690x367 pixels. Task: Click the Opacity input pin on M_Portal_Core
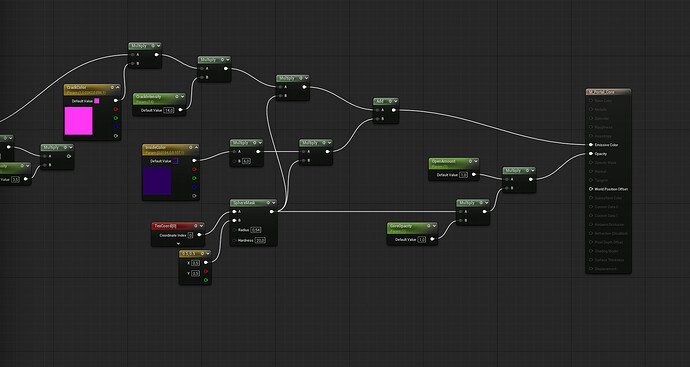(x=591, y=154)
